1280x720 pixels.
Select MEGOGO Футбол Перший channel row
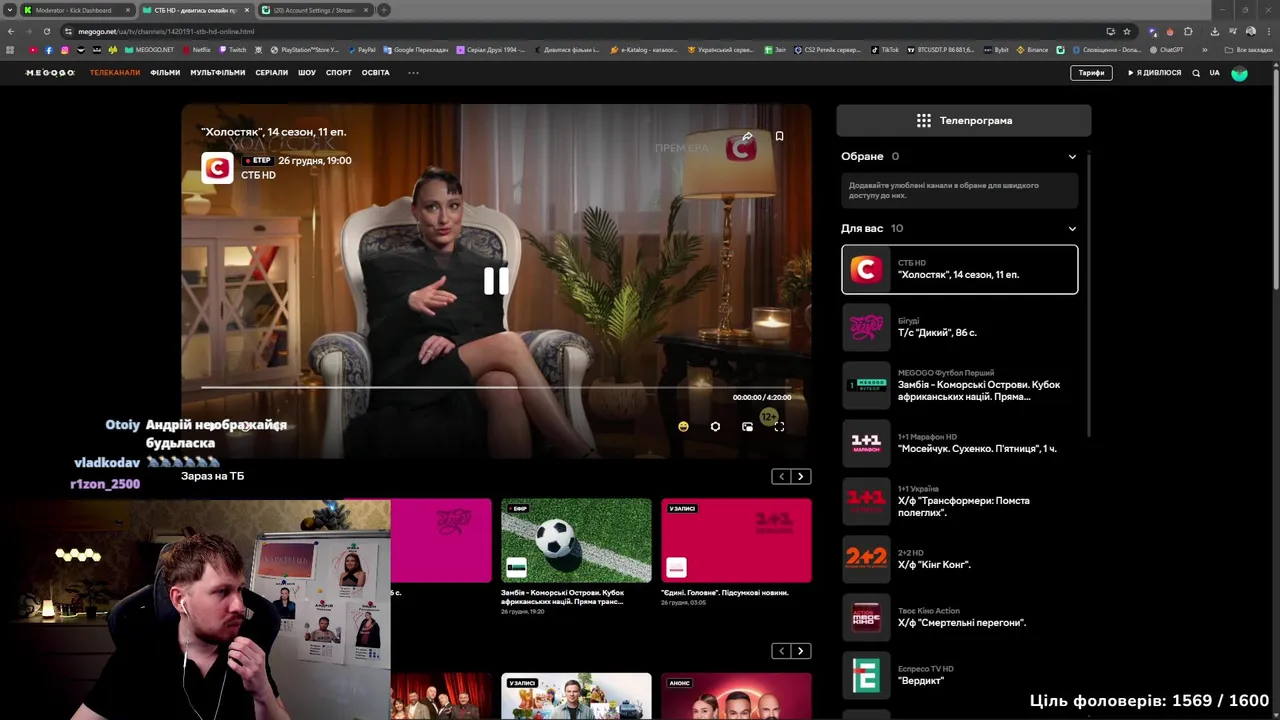[x=960, y=385]
